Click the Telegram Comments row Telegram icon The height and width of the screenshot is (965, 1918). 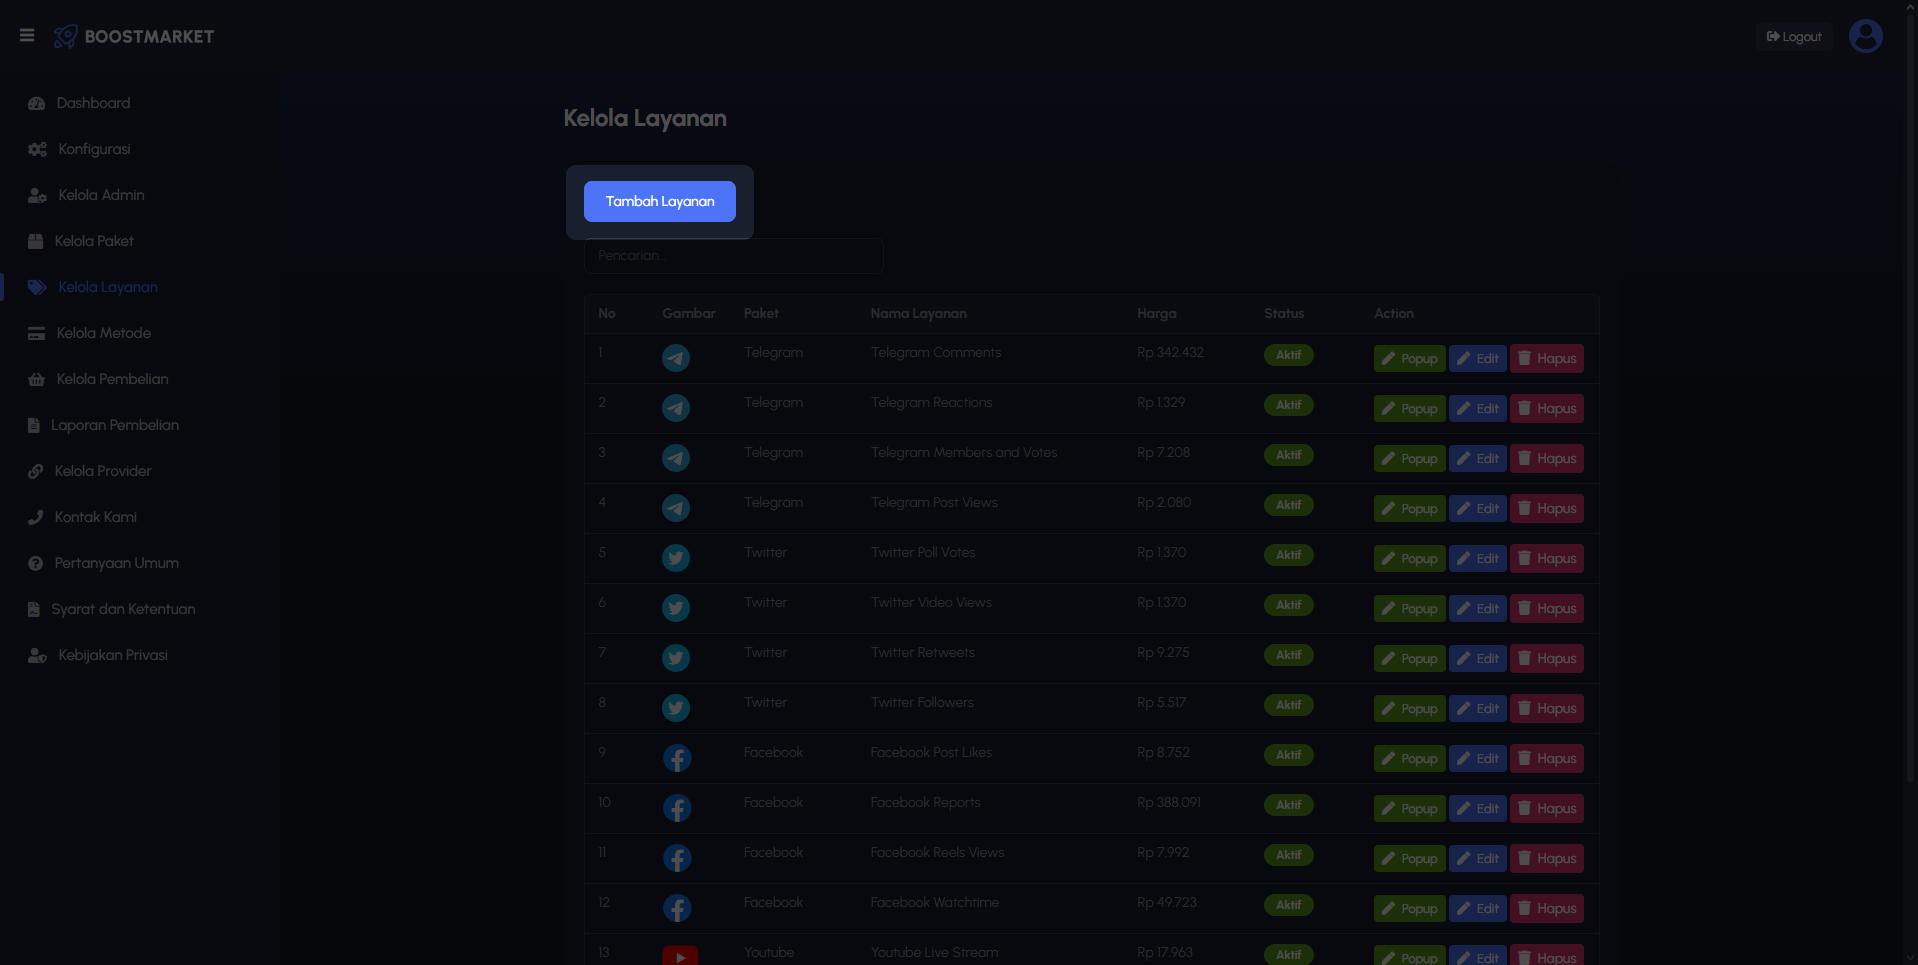676,358
